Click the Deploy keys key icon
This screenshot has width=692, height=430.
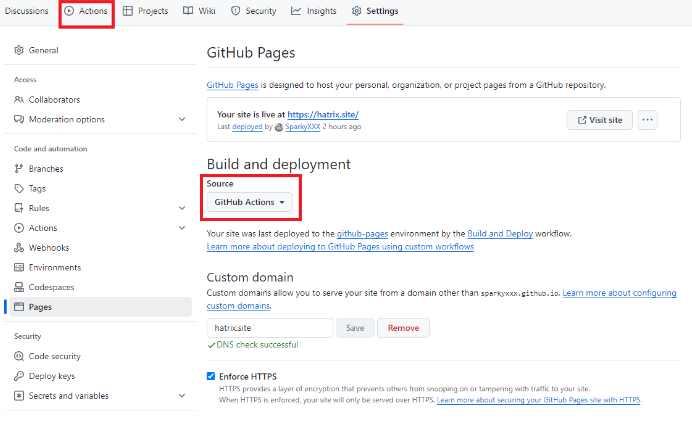tap(19, 376)
